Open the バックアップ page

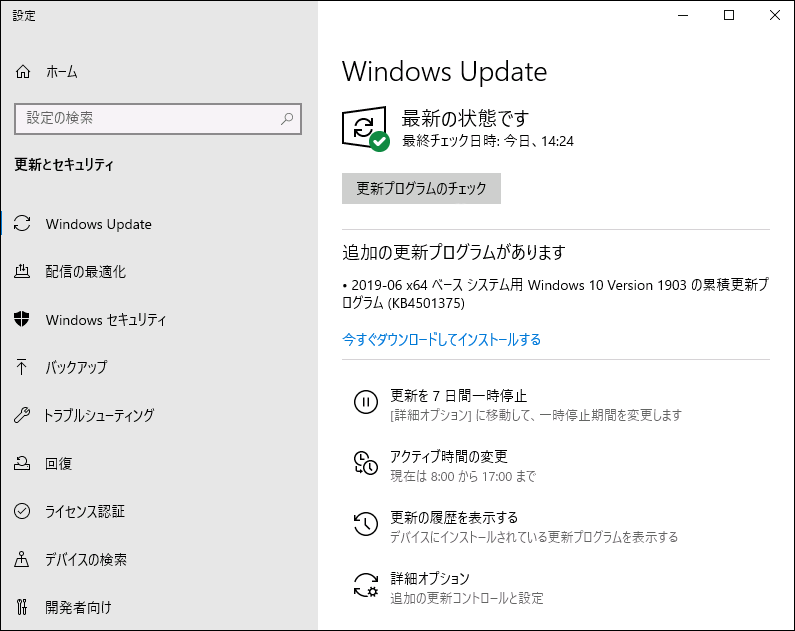(76, 367)
